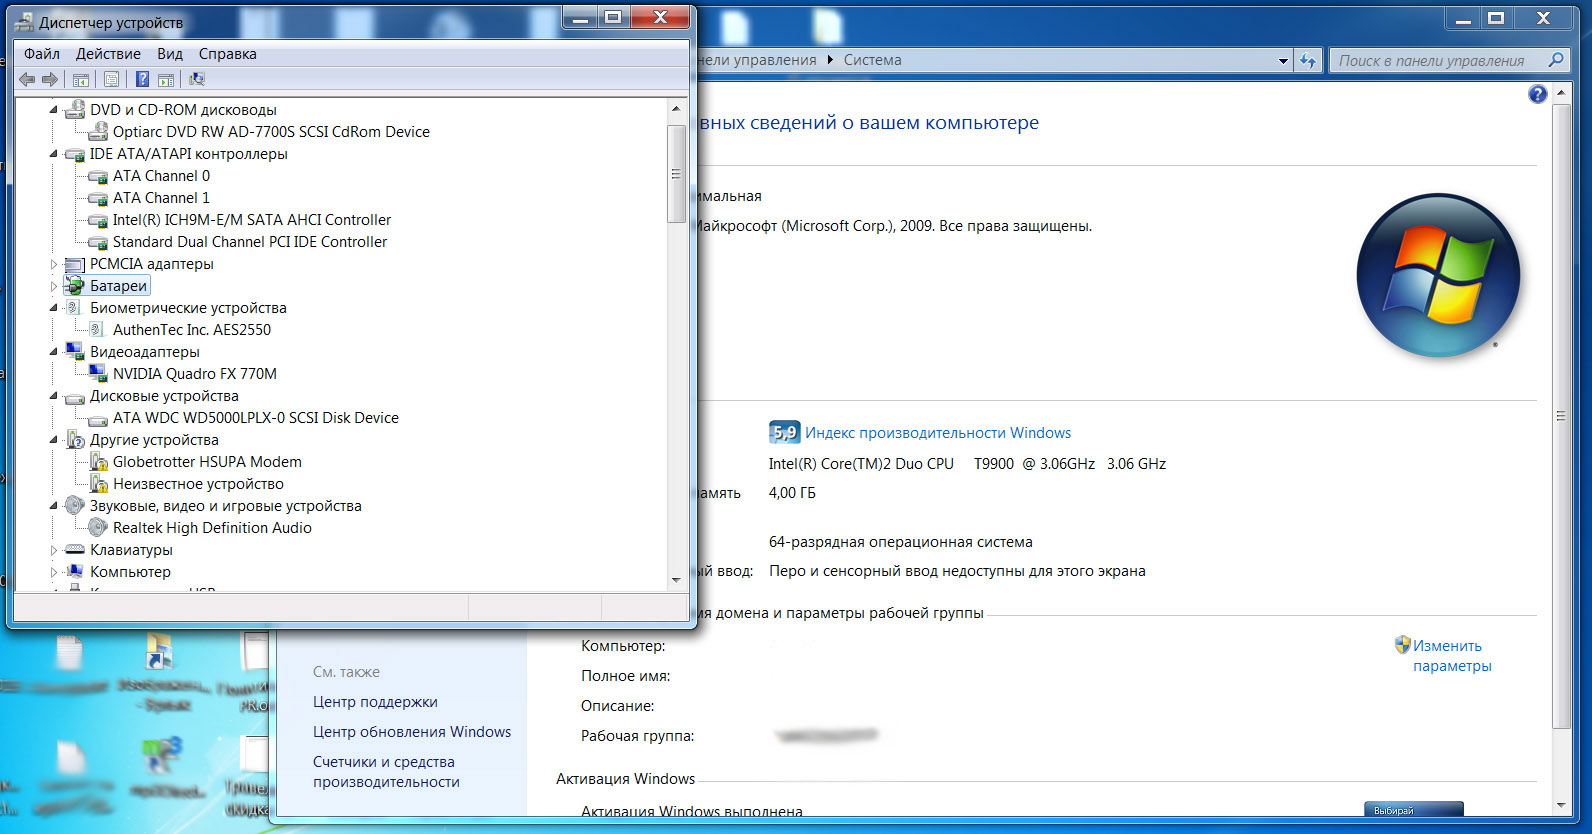Image resolution: width=1592 pixels, height=834 pixels.
Task: Click the ATA Channel 0 icon
Action: (x=98, y=176)
